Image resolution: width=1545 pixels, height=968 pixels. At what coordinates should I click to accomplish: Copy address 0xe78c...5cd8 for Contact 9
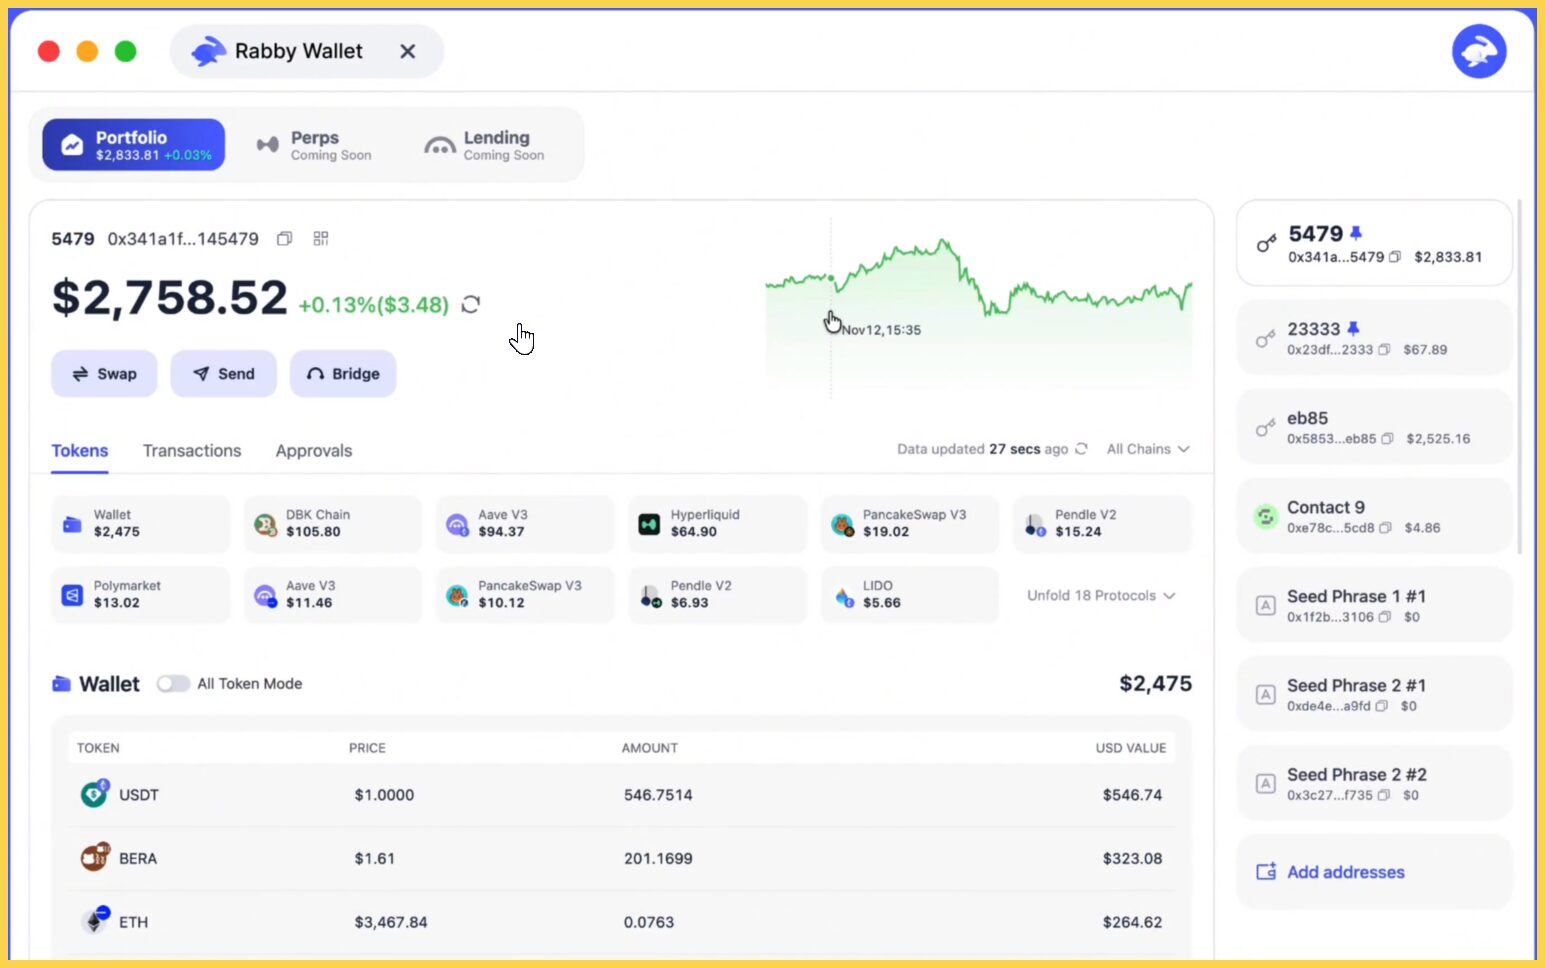[x=1385, y=528]
